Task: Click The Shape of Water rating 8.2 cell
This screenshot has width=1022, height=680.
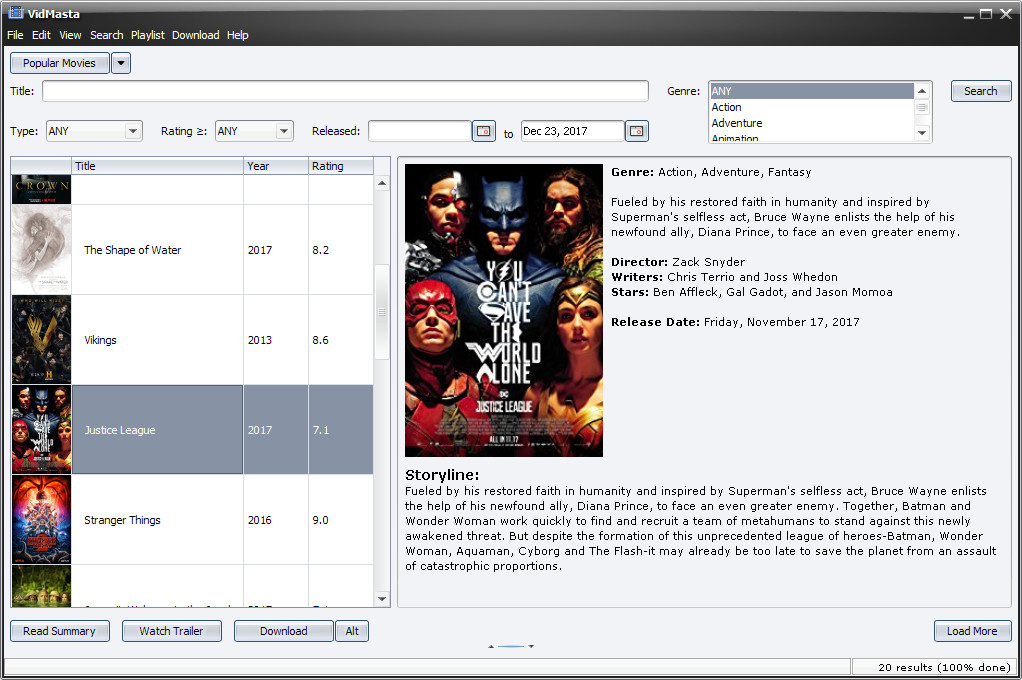Action: click(341, 250)
